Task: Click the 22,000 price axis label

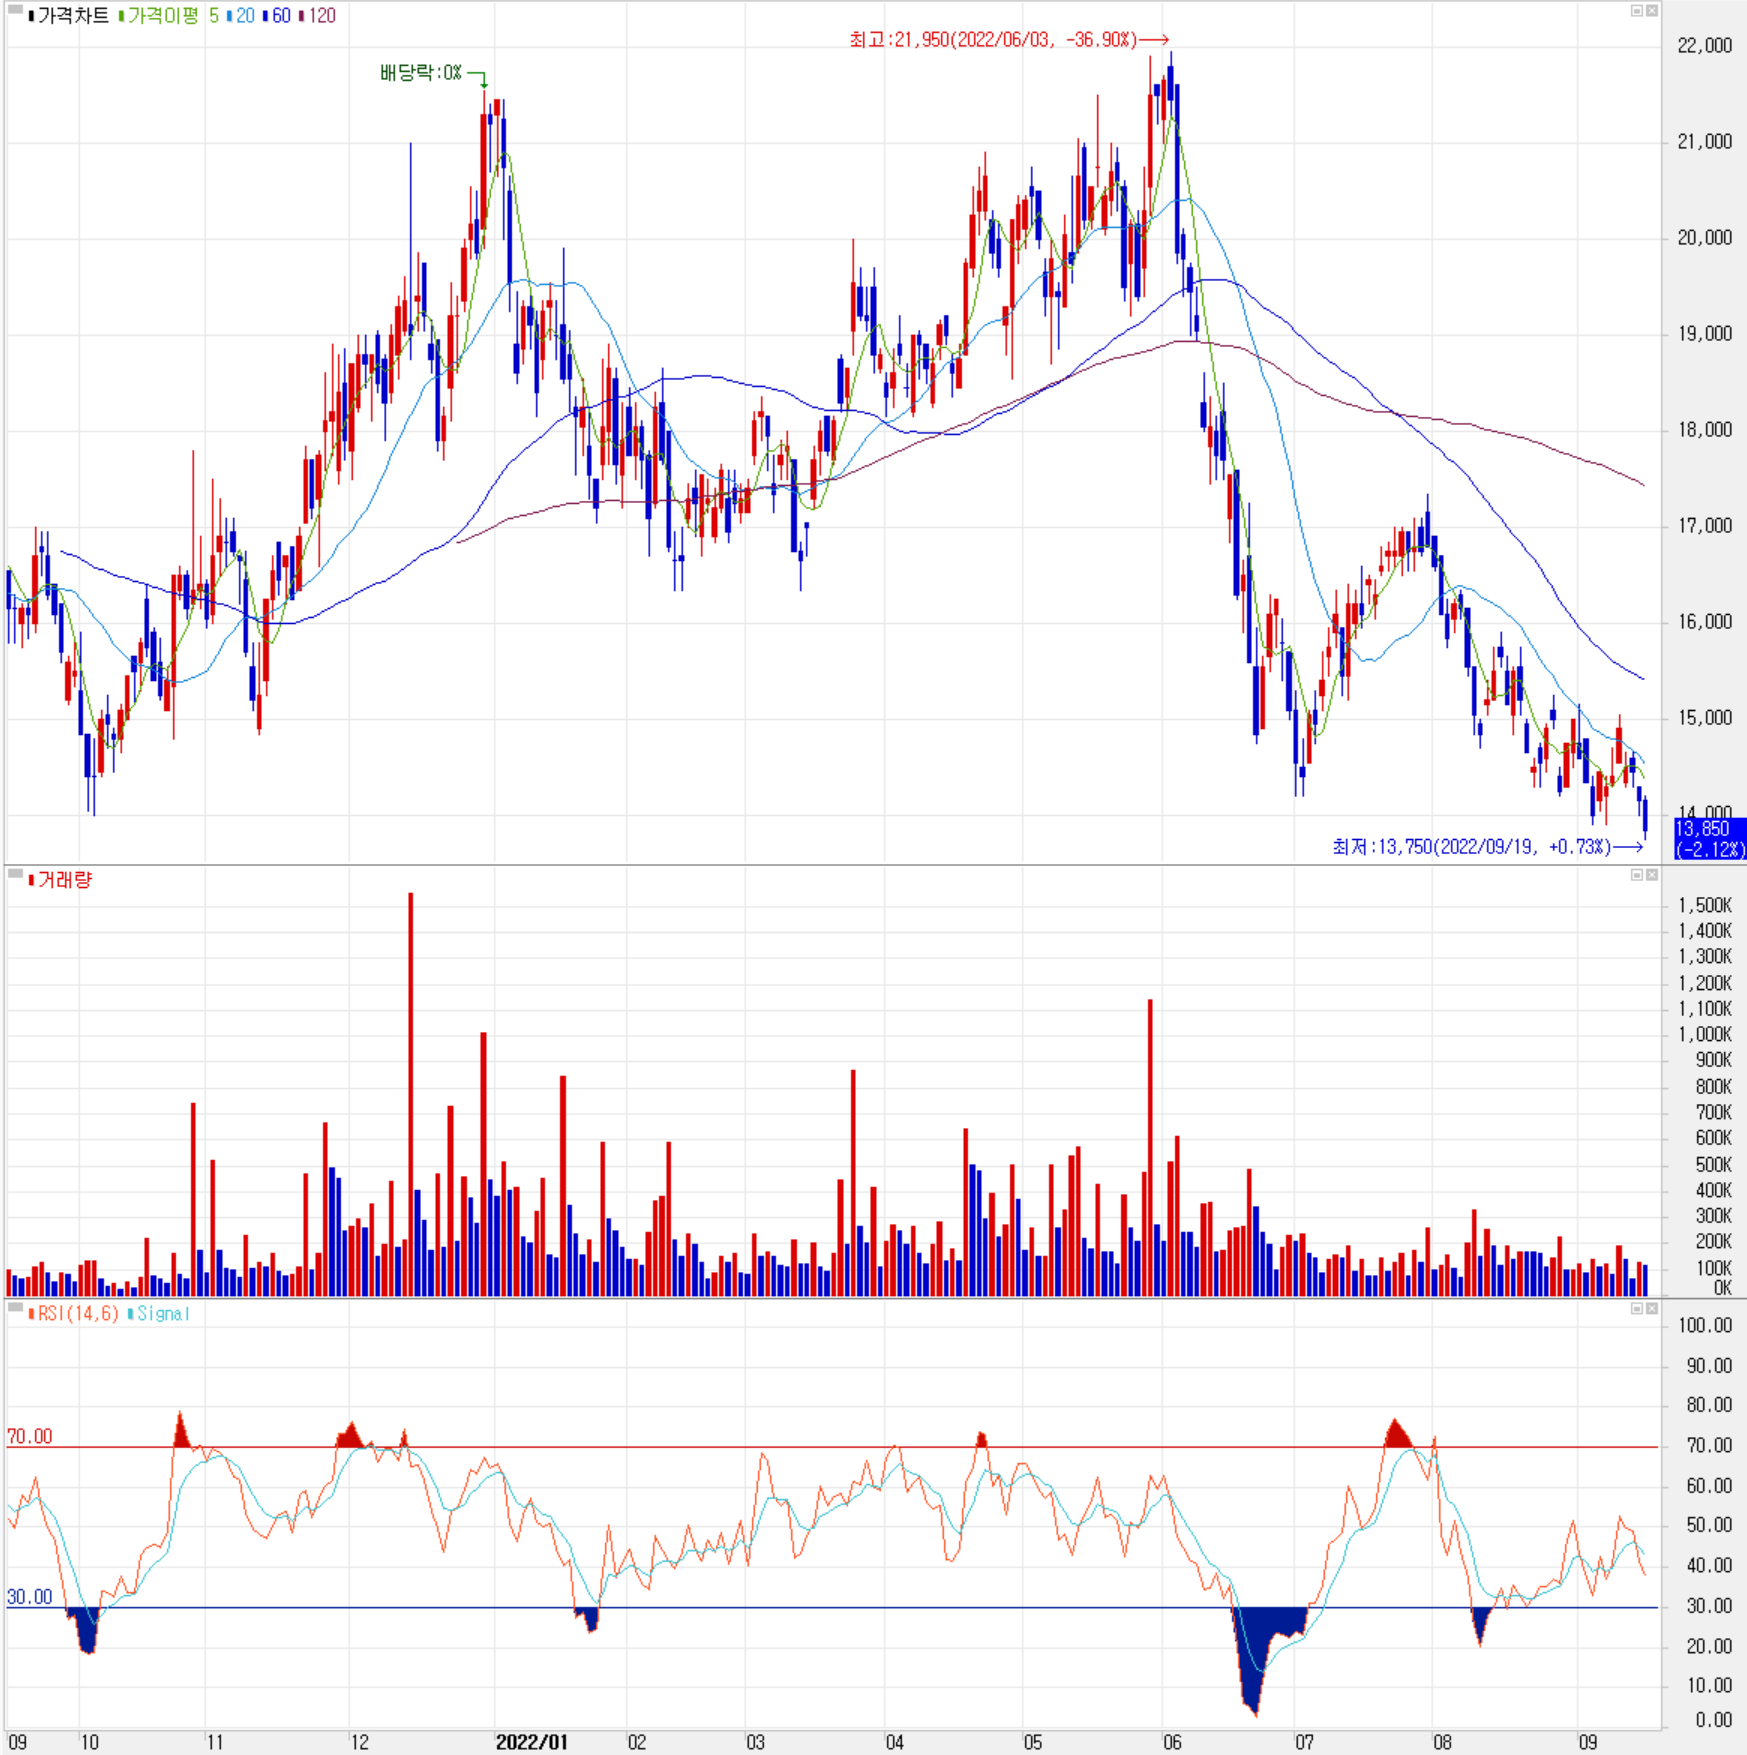Action: (1705, 45)
